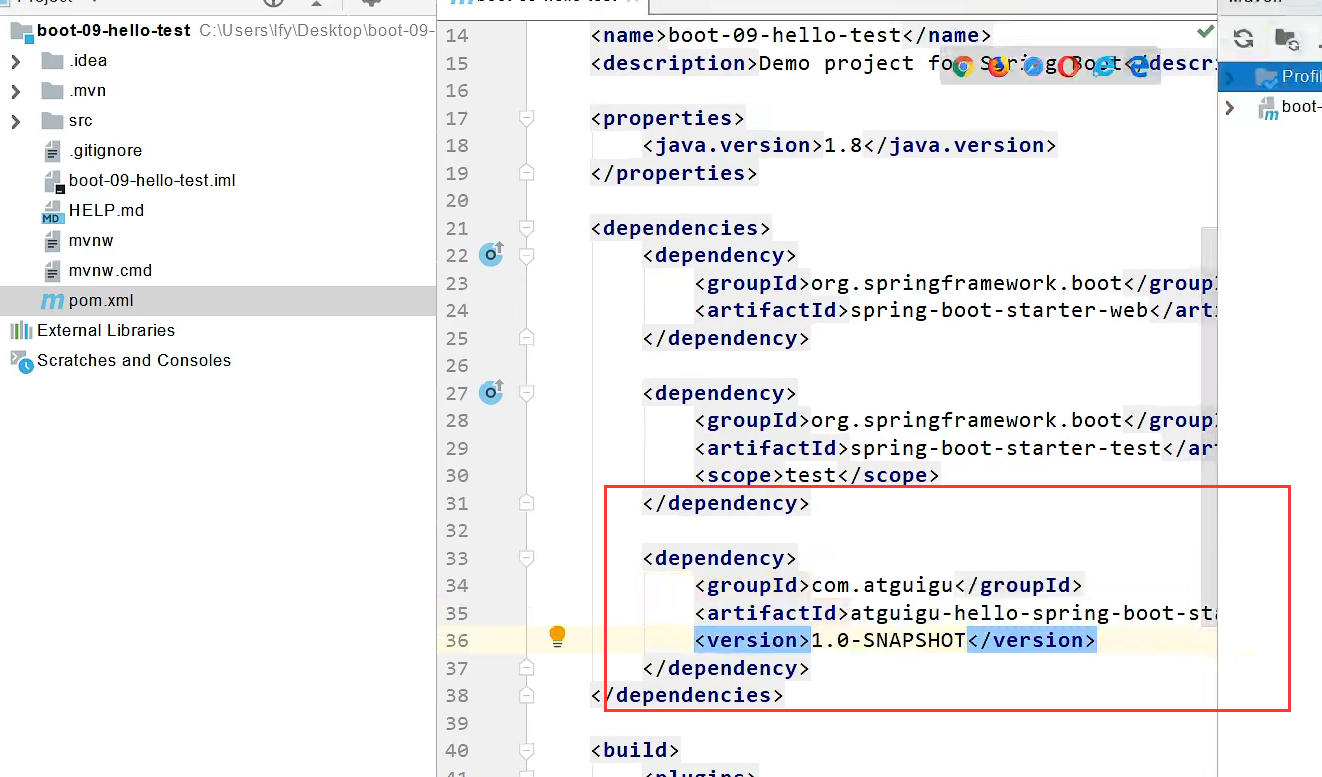
Task: Click the Opera browser icon in editor
Action: click(x=1068, y=66)
